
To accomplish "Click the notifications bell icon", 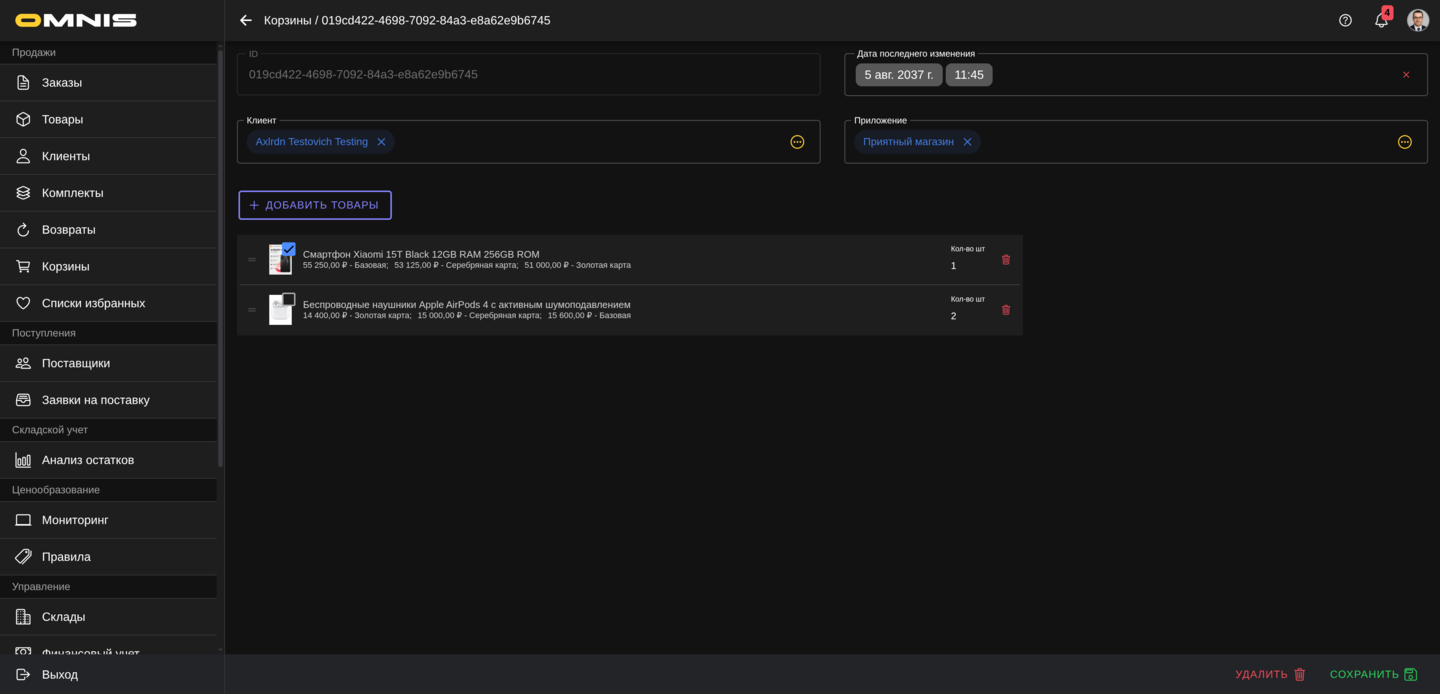I will 1381,21.
